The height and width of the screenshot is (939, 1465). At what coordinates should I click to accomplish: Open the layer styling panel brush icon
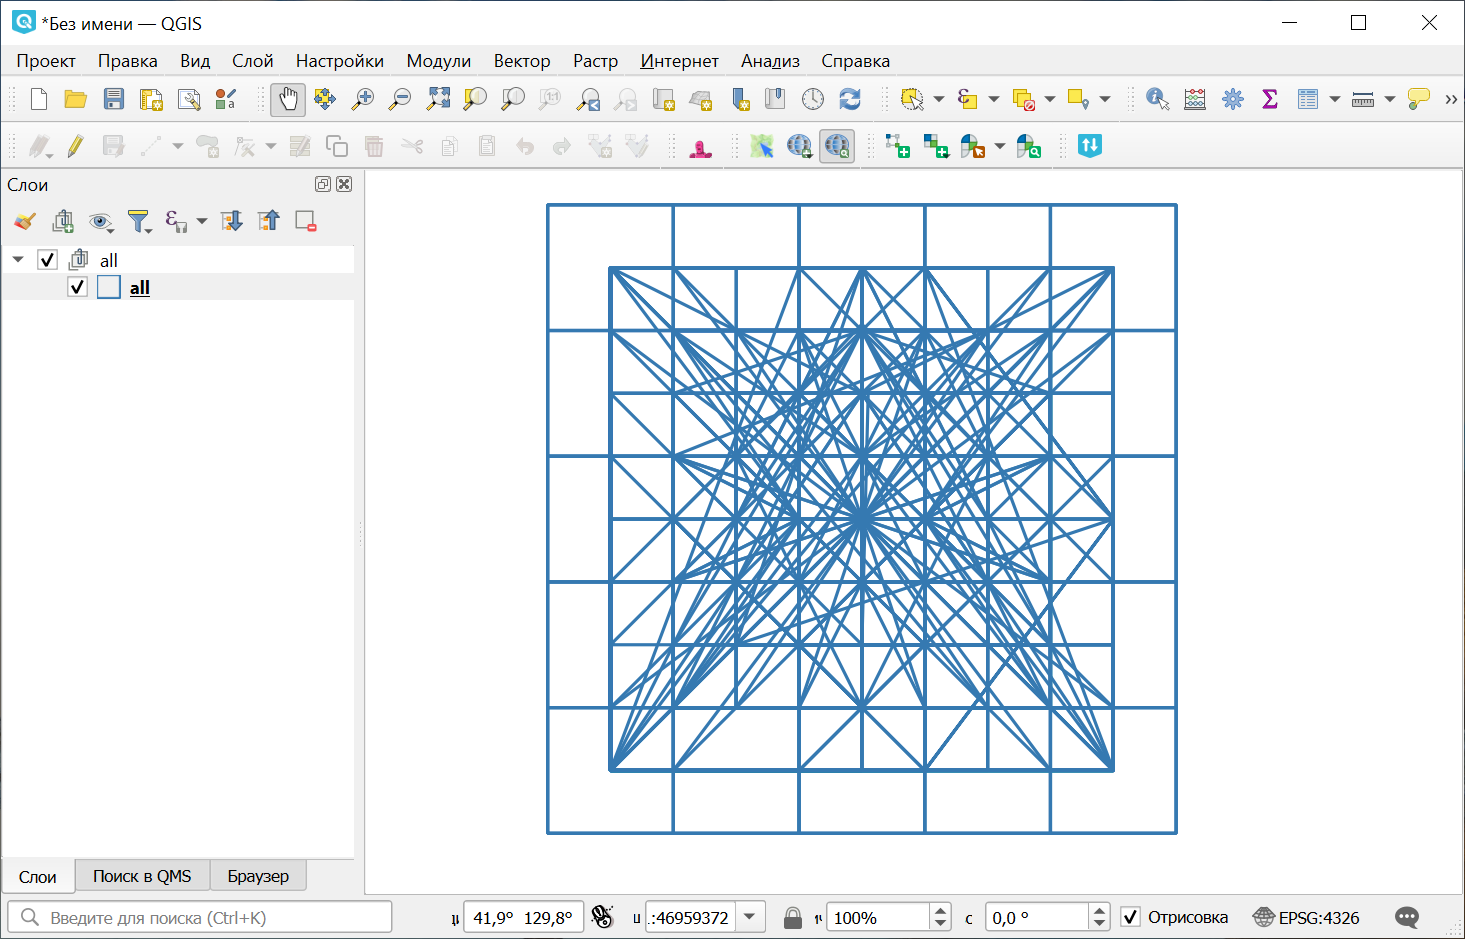[25, 221]
